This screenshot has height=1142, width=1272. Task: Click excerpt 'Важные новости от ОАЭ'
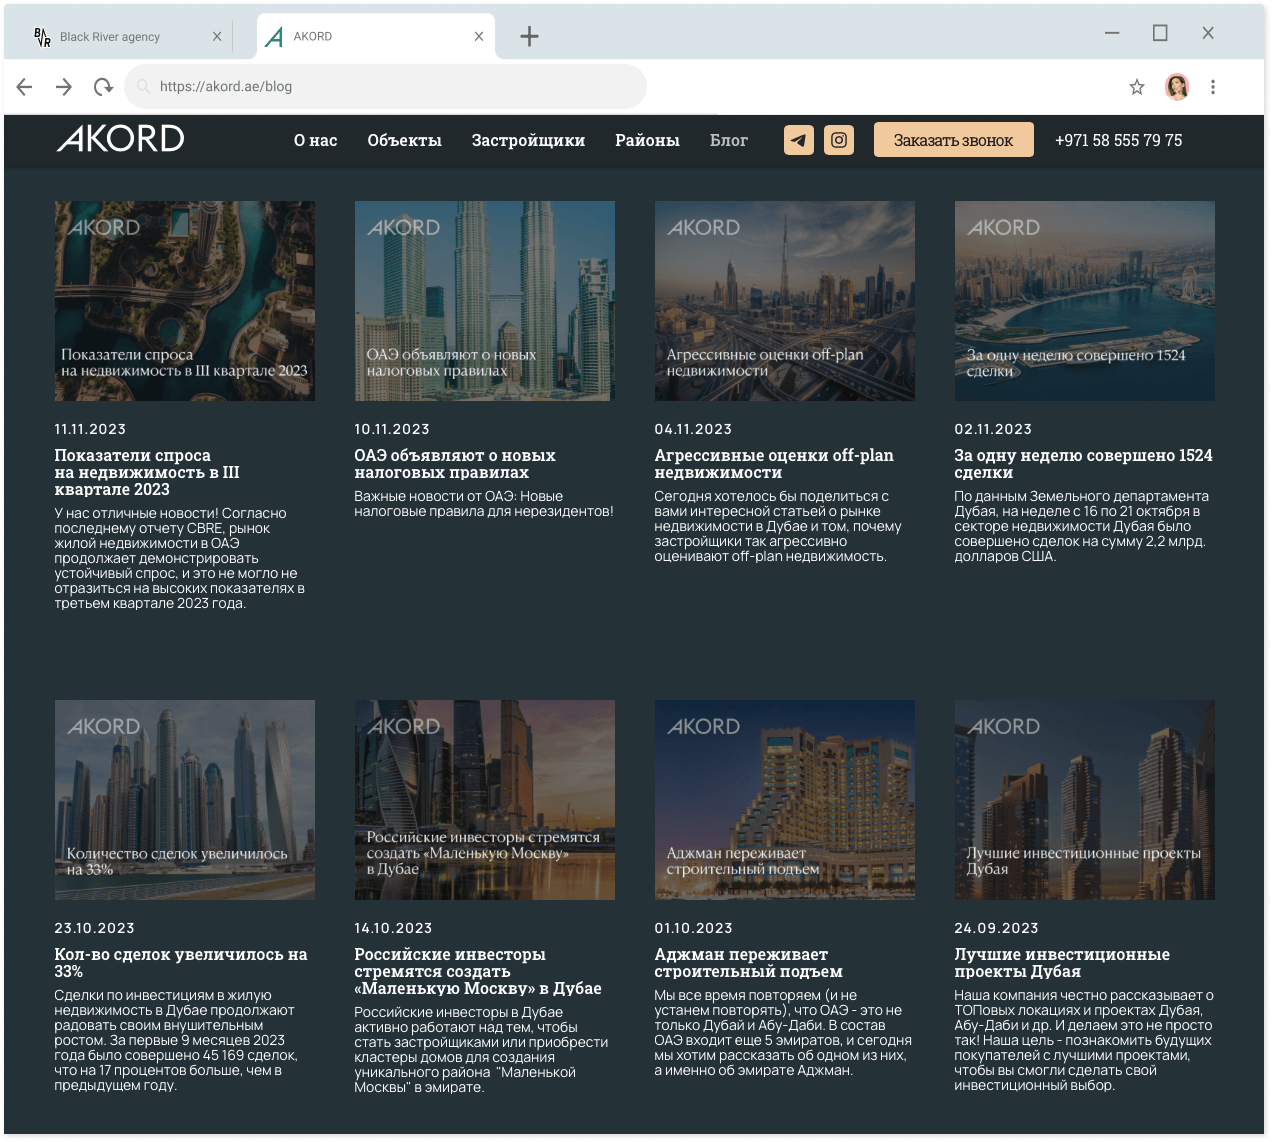pos(484,504)
